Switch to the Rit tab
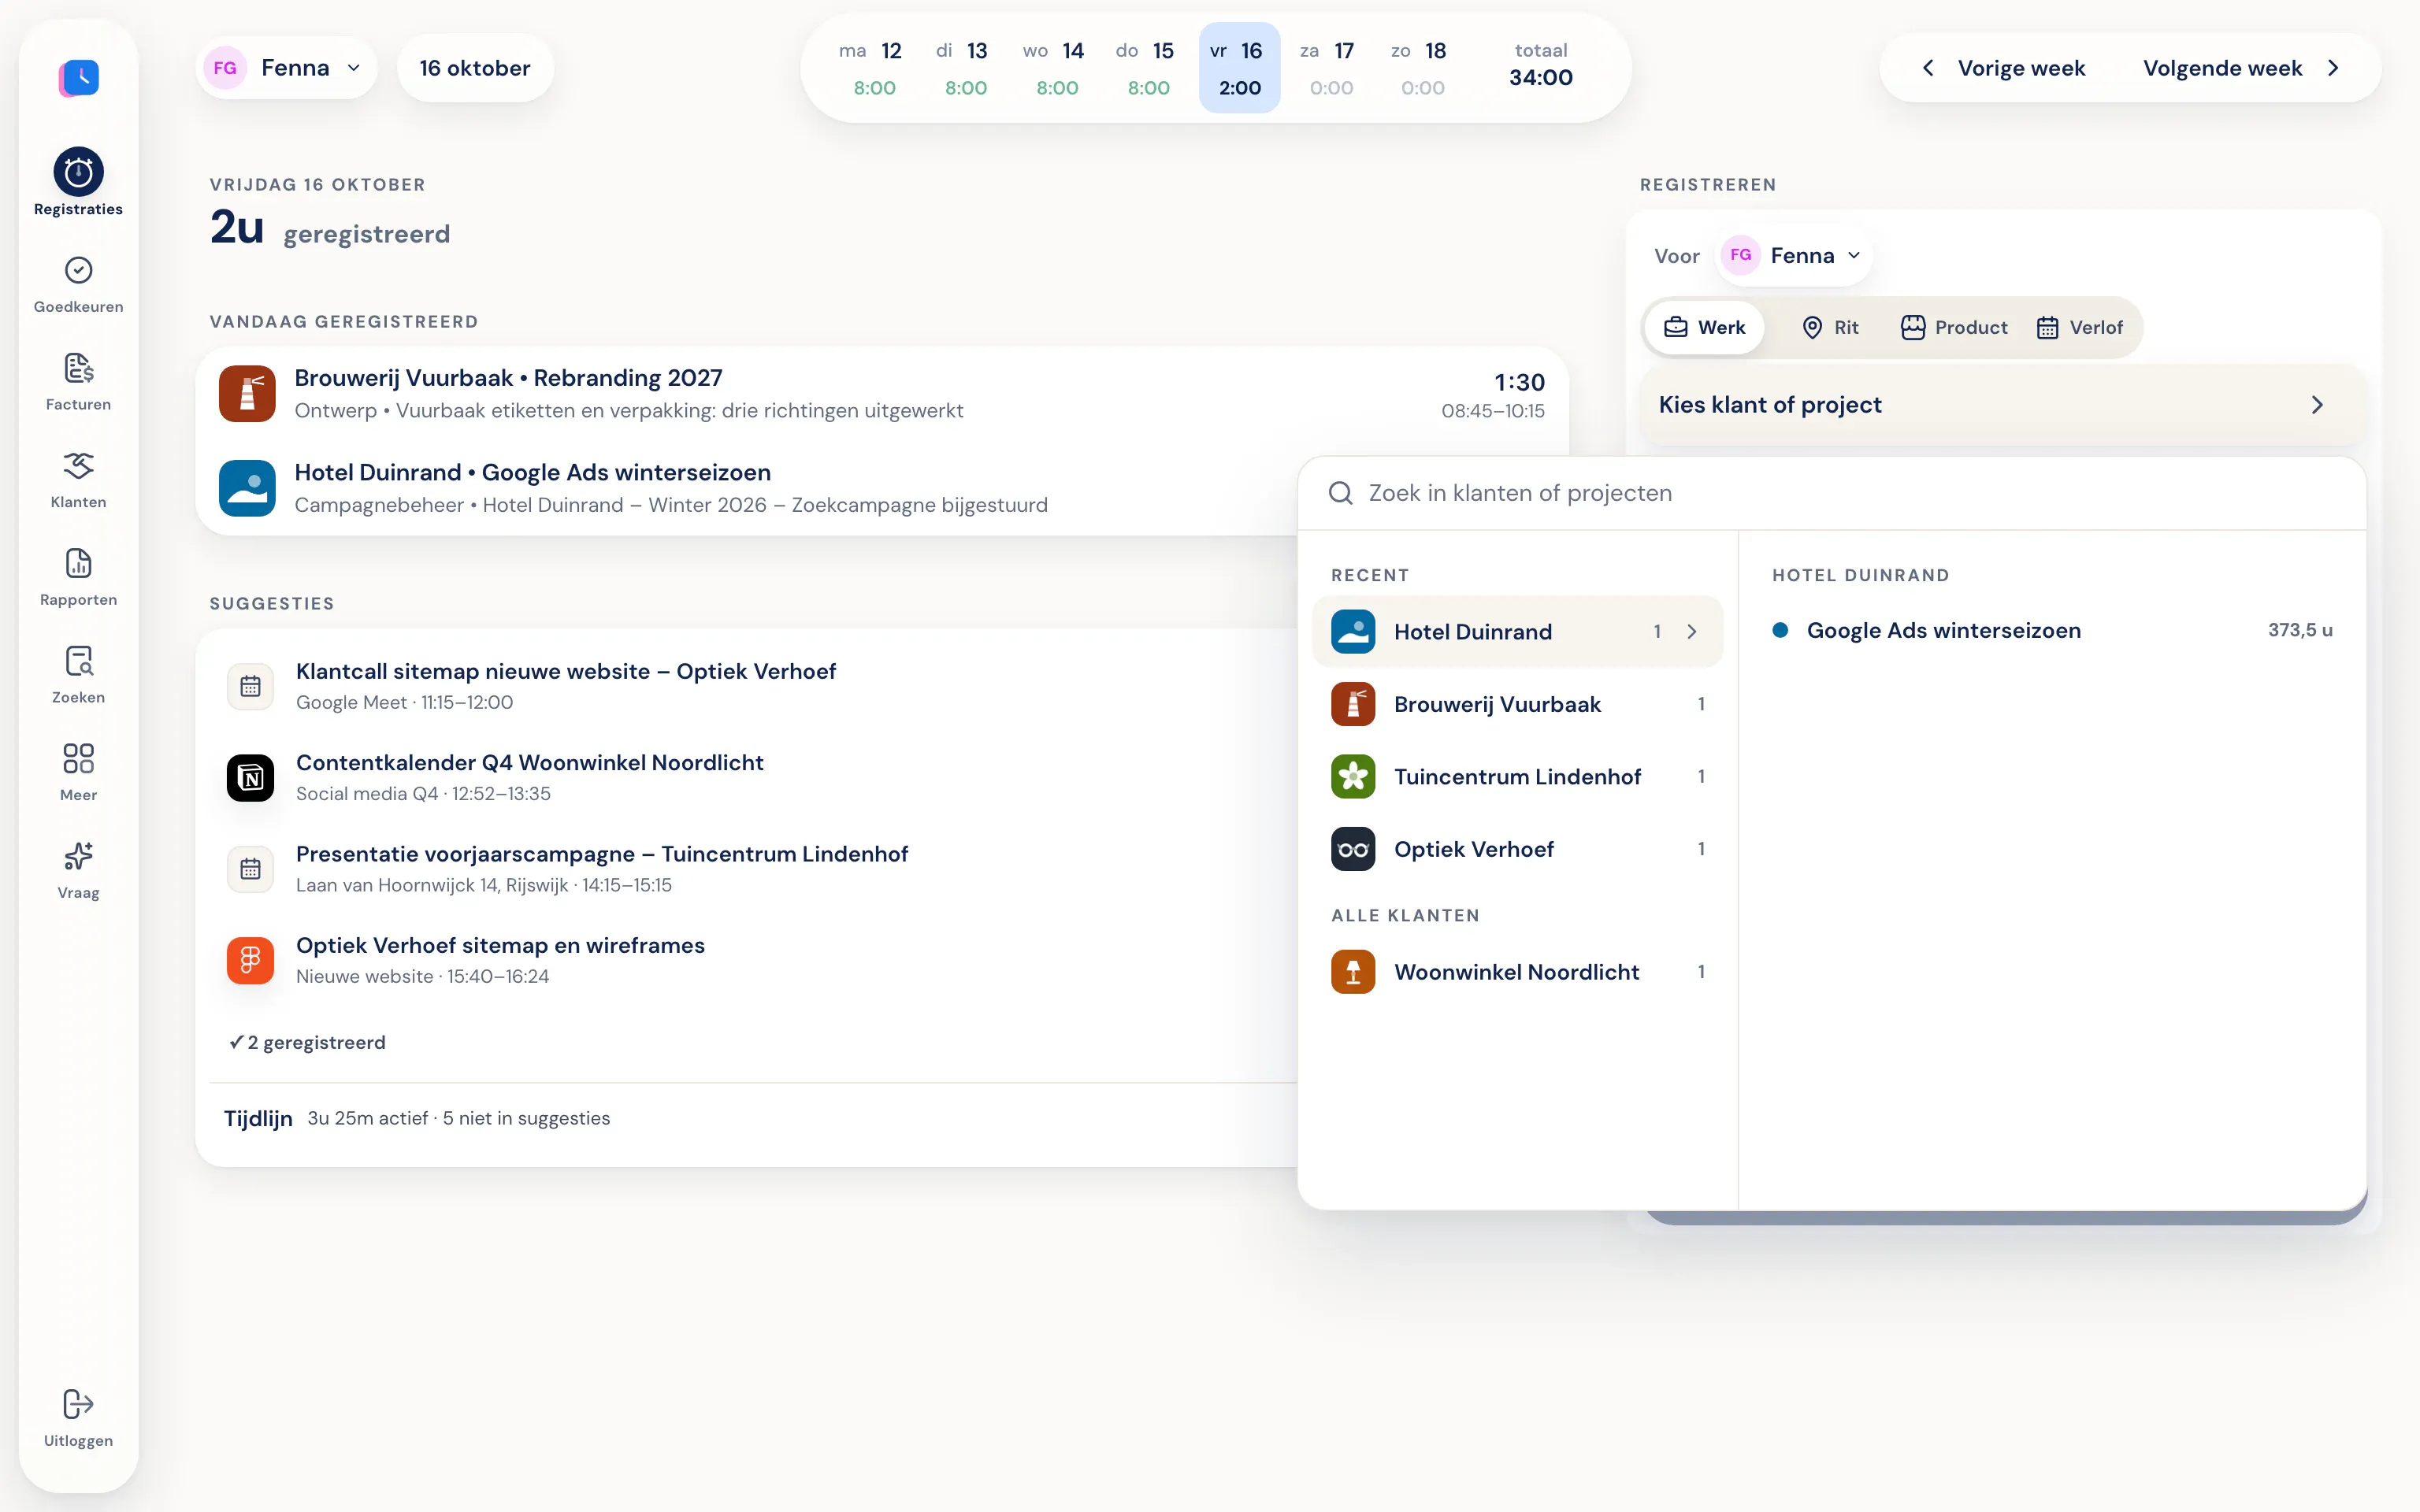2420x1512 pixels. click(x=1830, y=328)
